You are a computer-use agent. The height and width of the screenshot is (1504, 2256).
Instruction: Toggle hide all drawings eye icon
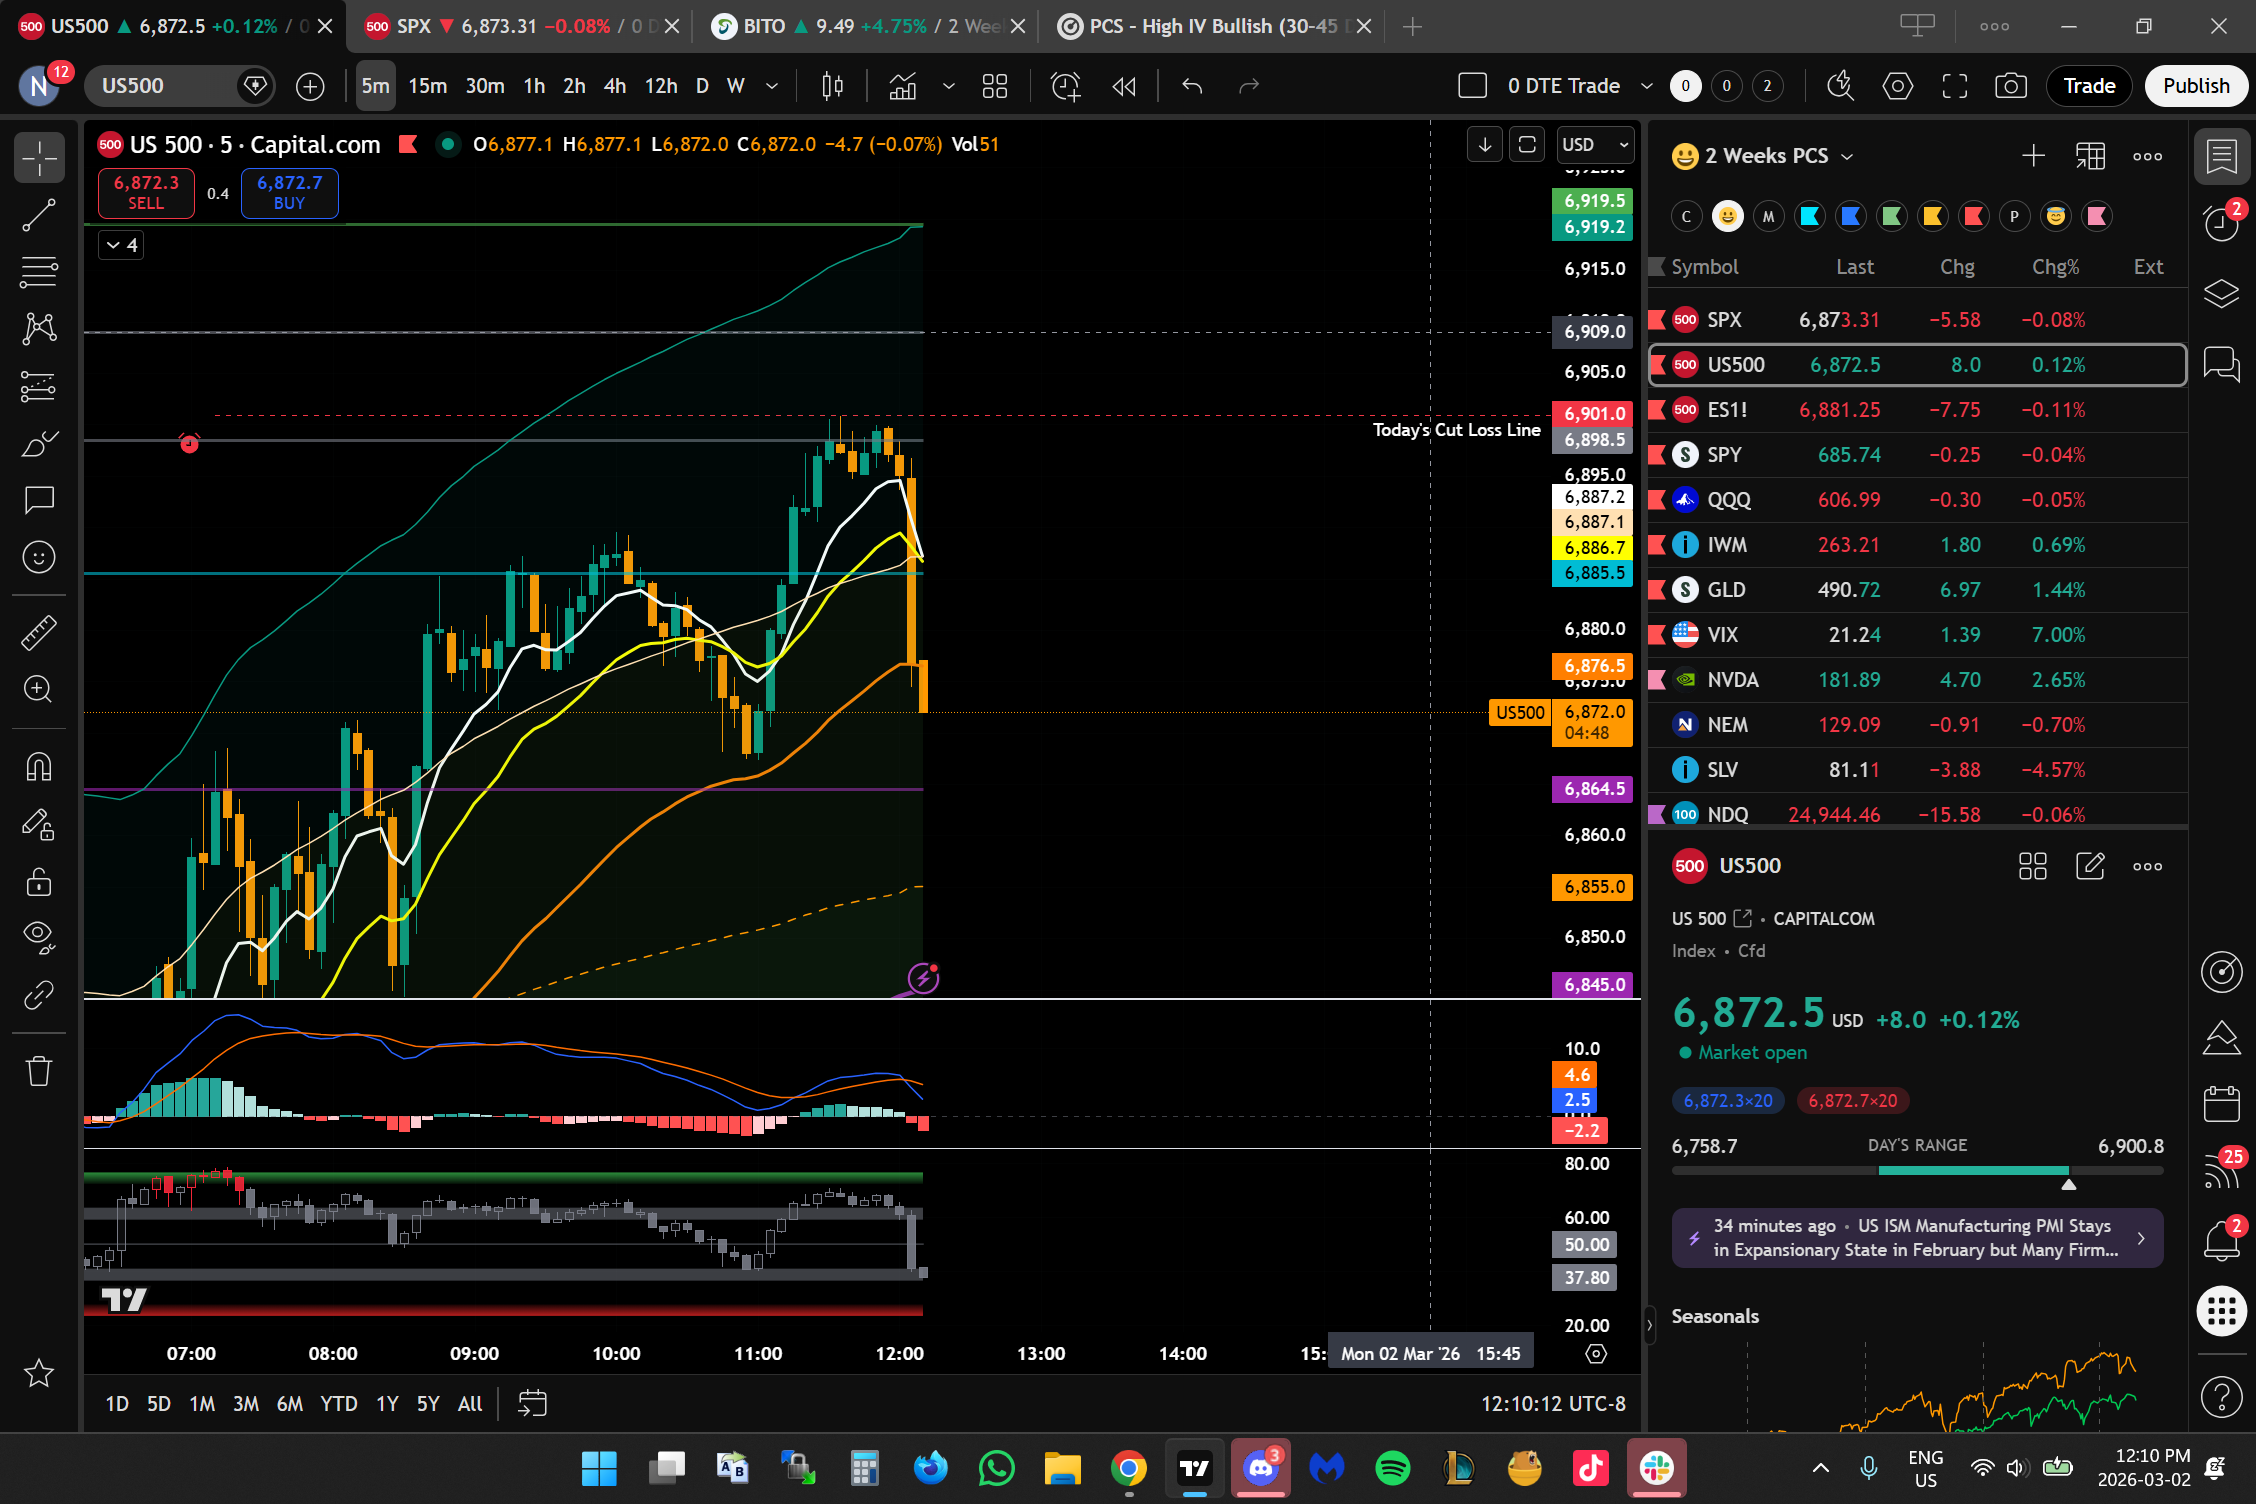point(39,936)
